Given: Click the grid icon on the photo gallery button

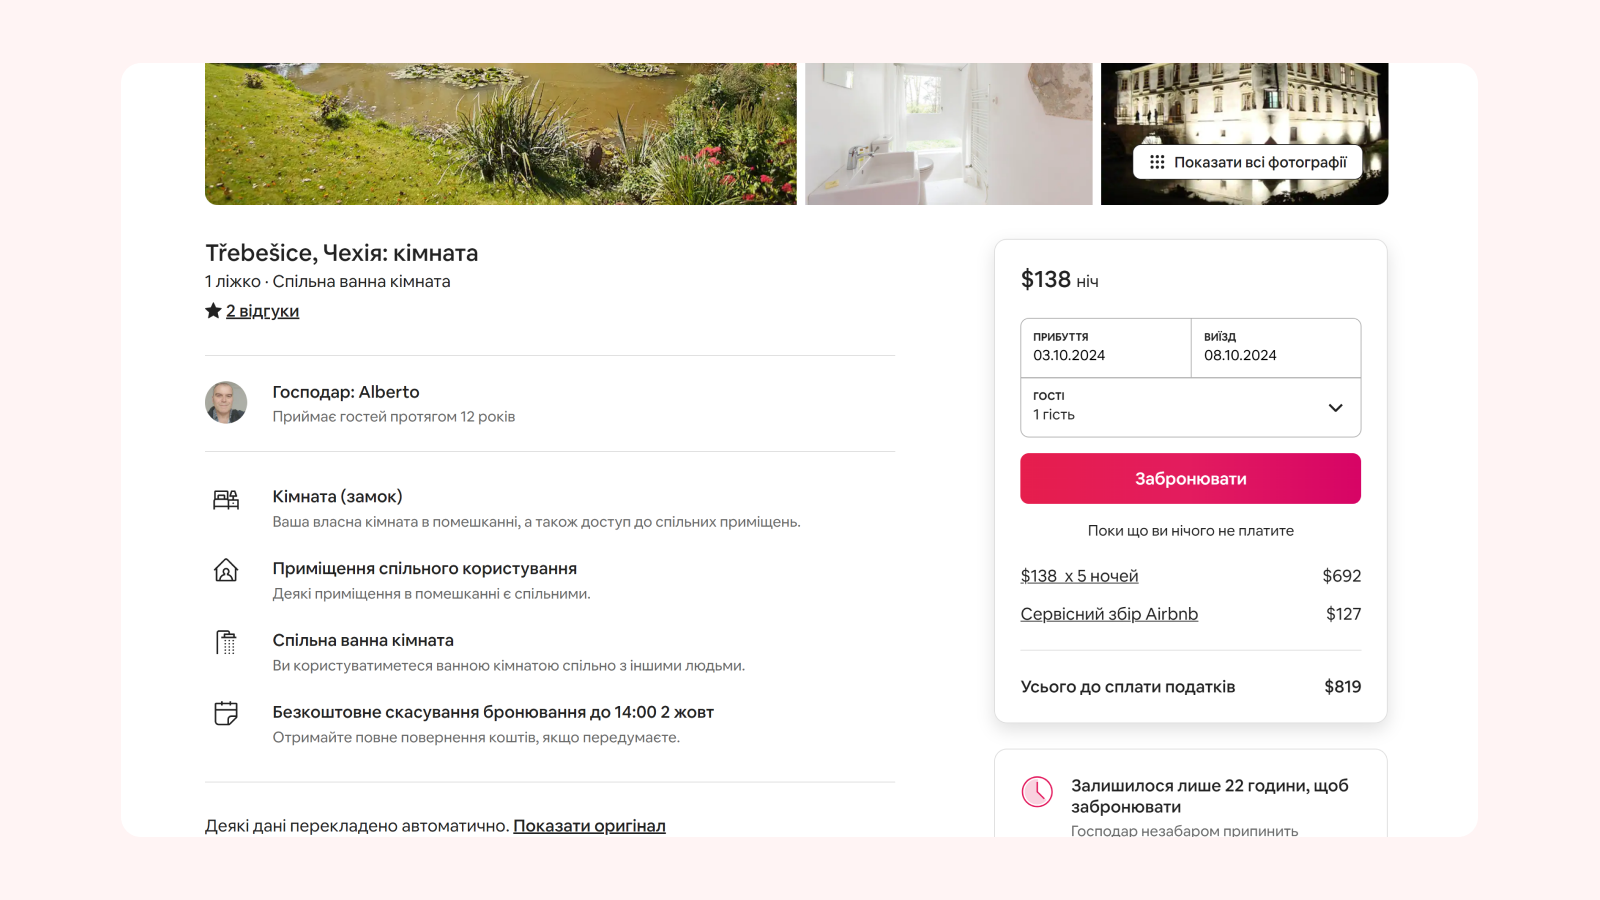Looking at the screenshot, I should [x=1157, y=161].
